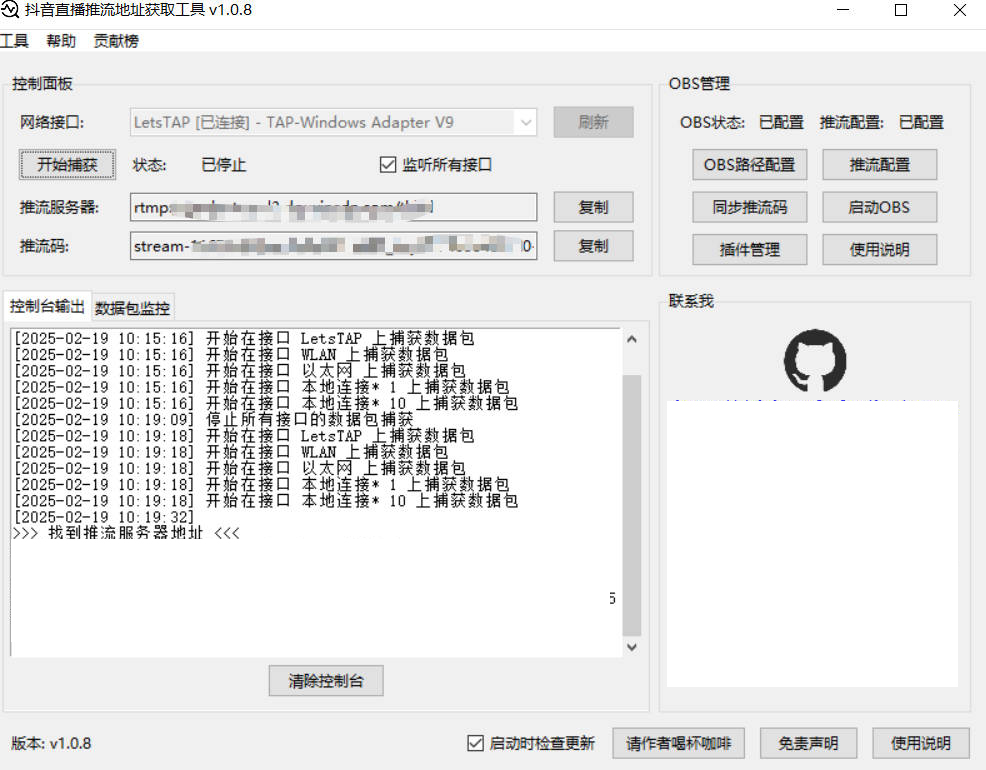Viewport: 986px width, 770px height.
Task: Click the 开始捕获 button
Action: click(67, 165)
